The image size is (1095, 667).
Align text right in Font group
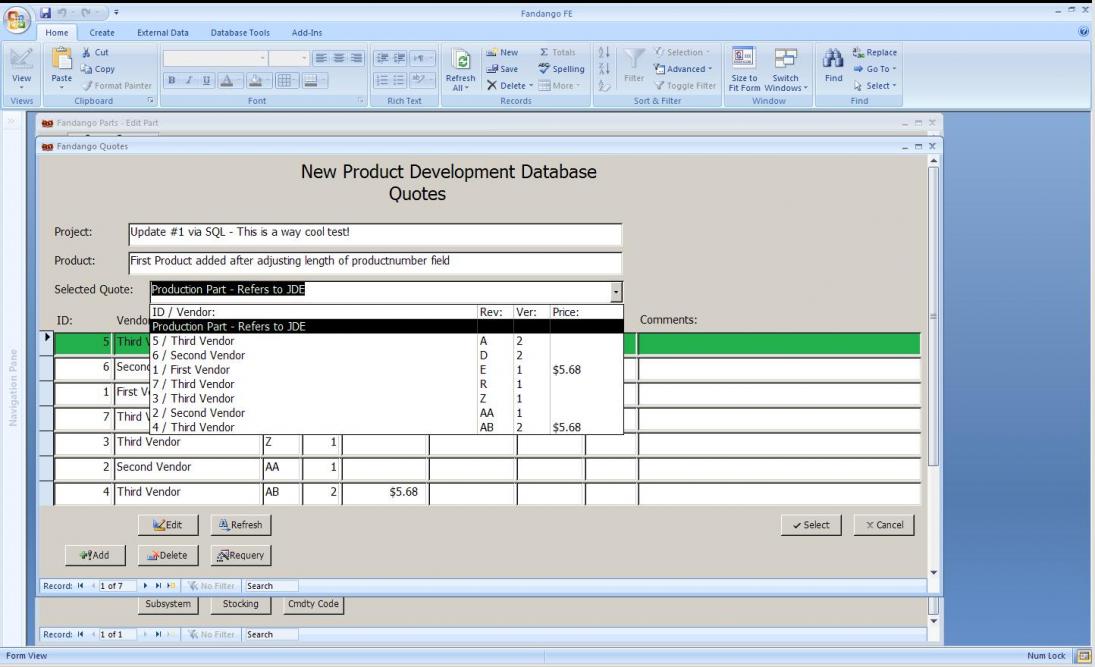[x=356, y=58]
